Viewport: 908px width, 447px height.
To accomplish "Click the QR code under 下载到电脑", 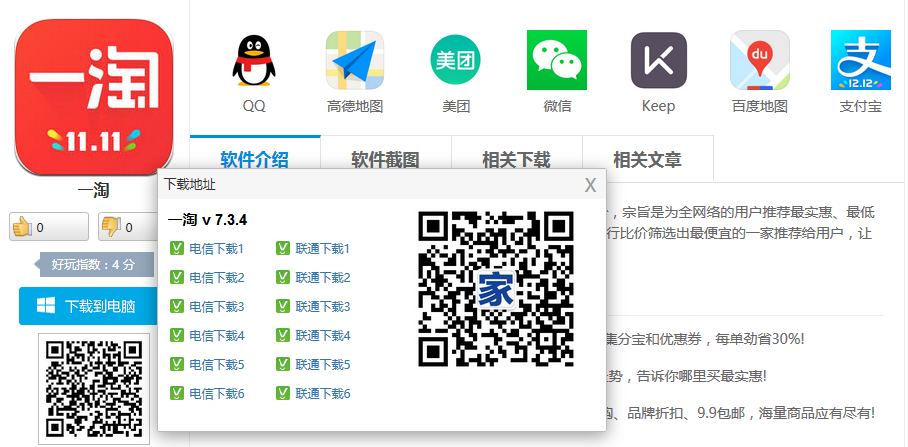I will 94,389.
